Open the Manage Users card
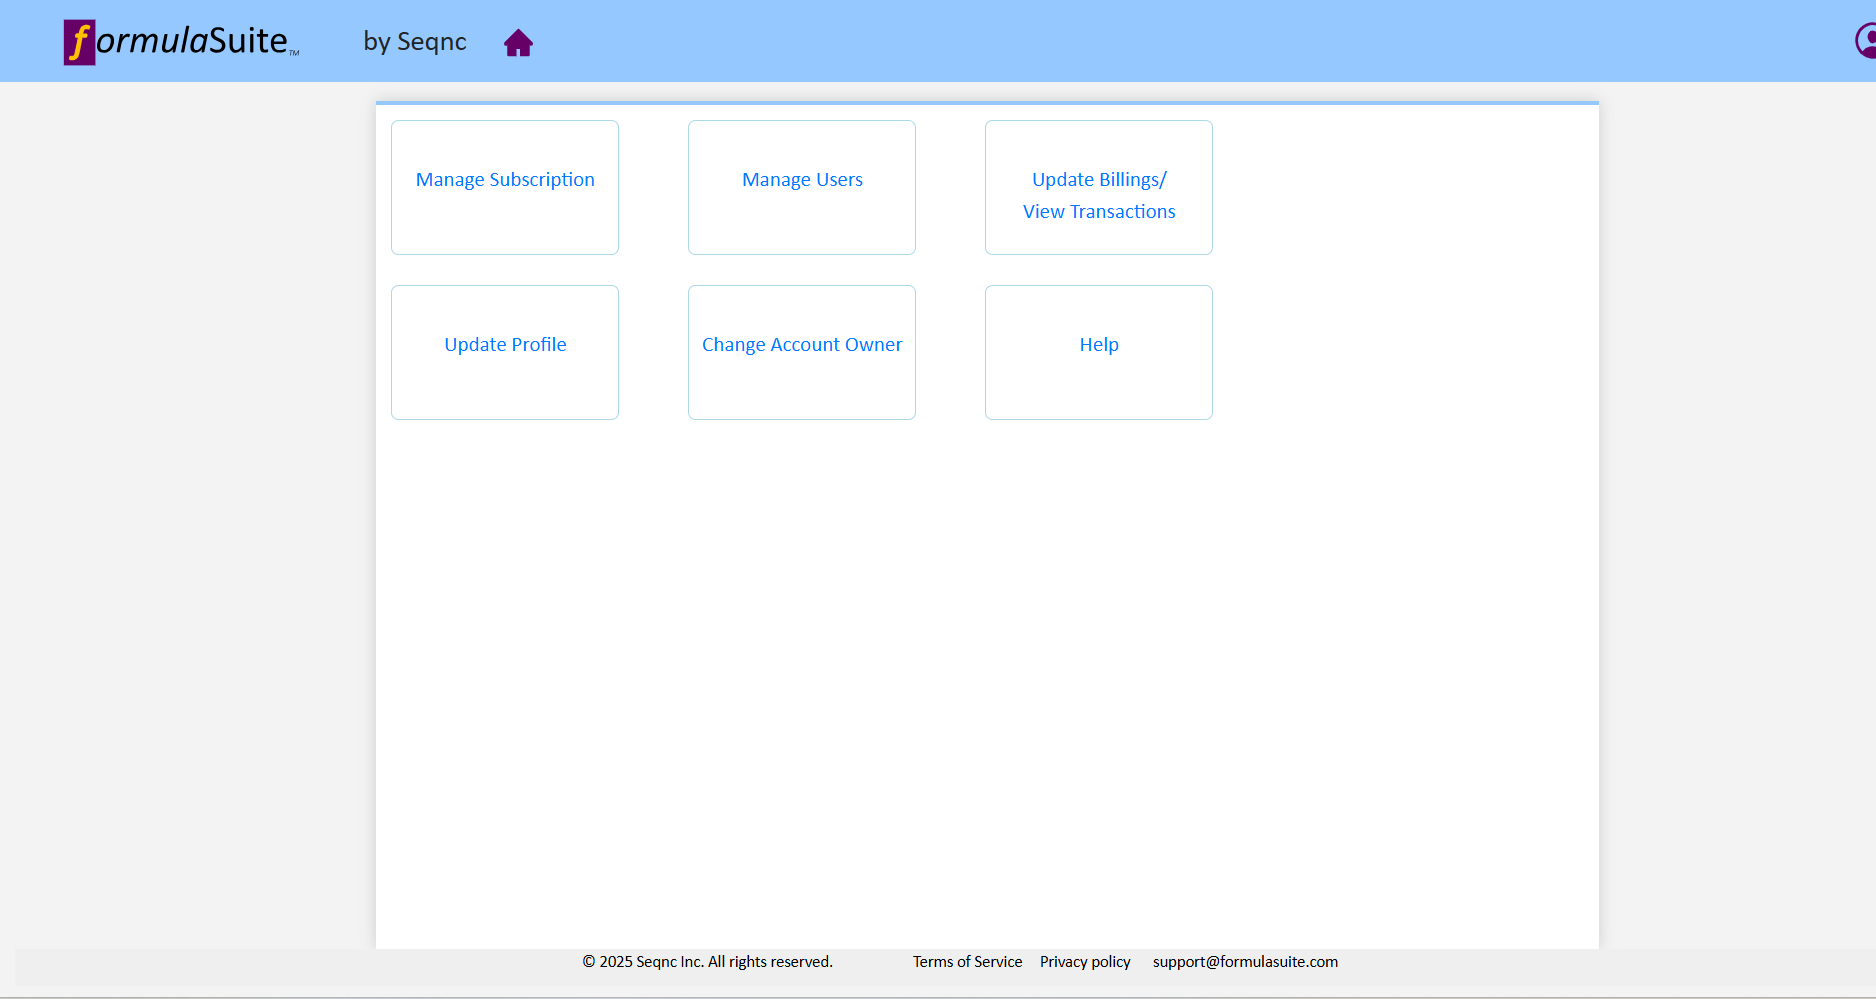This screenshot has width=1876, height=999. click(802, 187)
